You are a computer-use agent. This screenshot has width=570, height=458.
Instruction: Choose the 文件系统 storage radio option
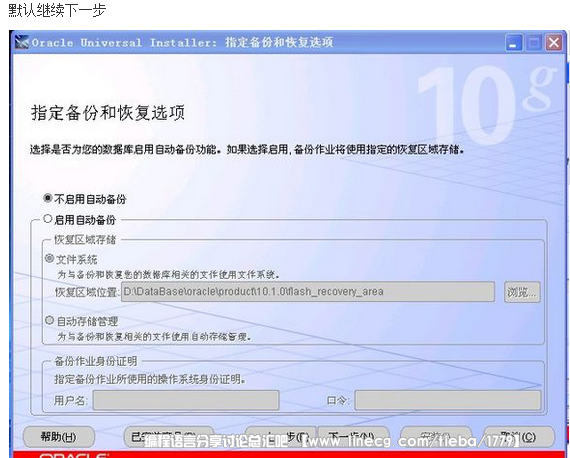[x=49, y=258]
